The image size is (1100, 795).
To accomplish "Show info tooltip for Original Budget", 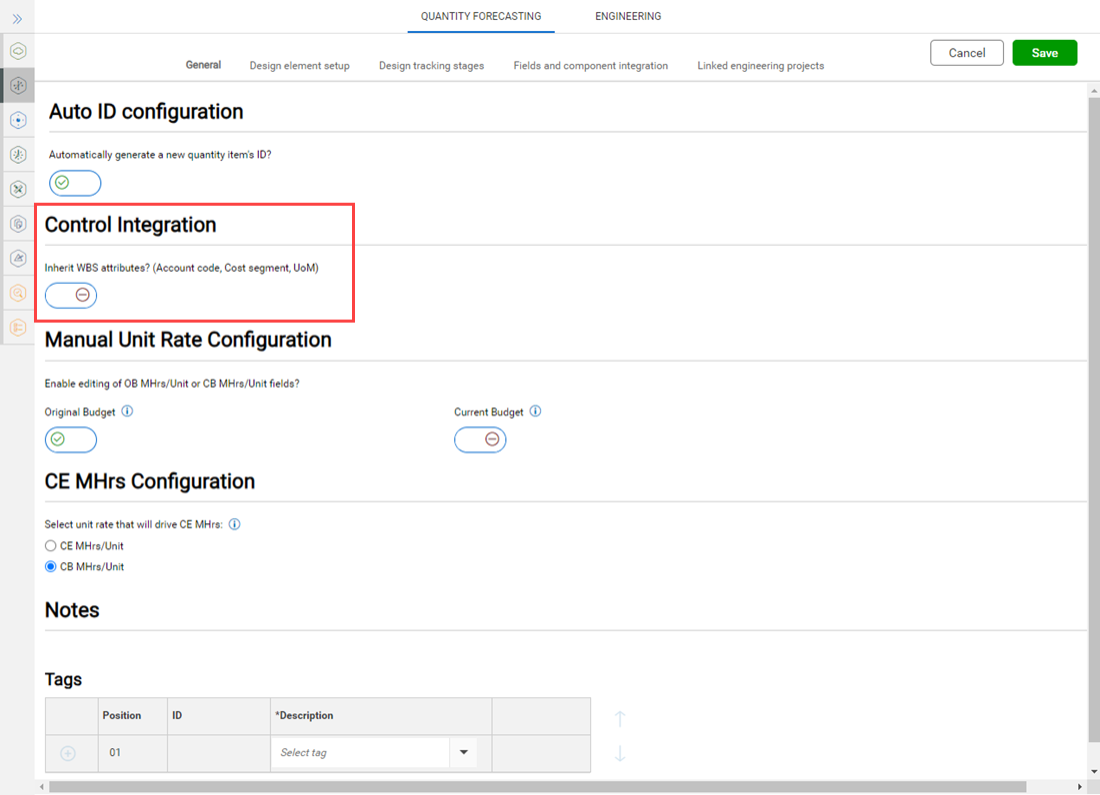I will 127,411.
